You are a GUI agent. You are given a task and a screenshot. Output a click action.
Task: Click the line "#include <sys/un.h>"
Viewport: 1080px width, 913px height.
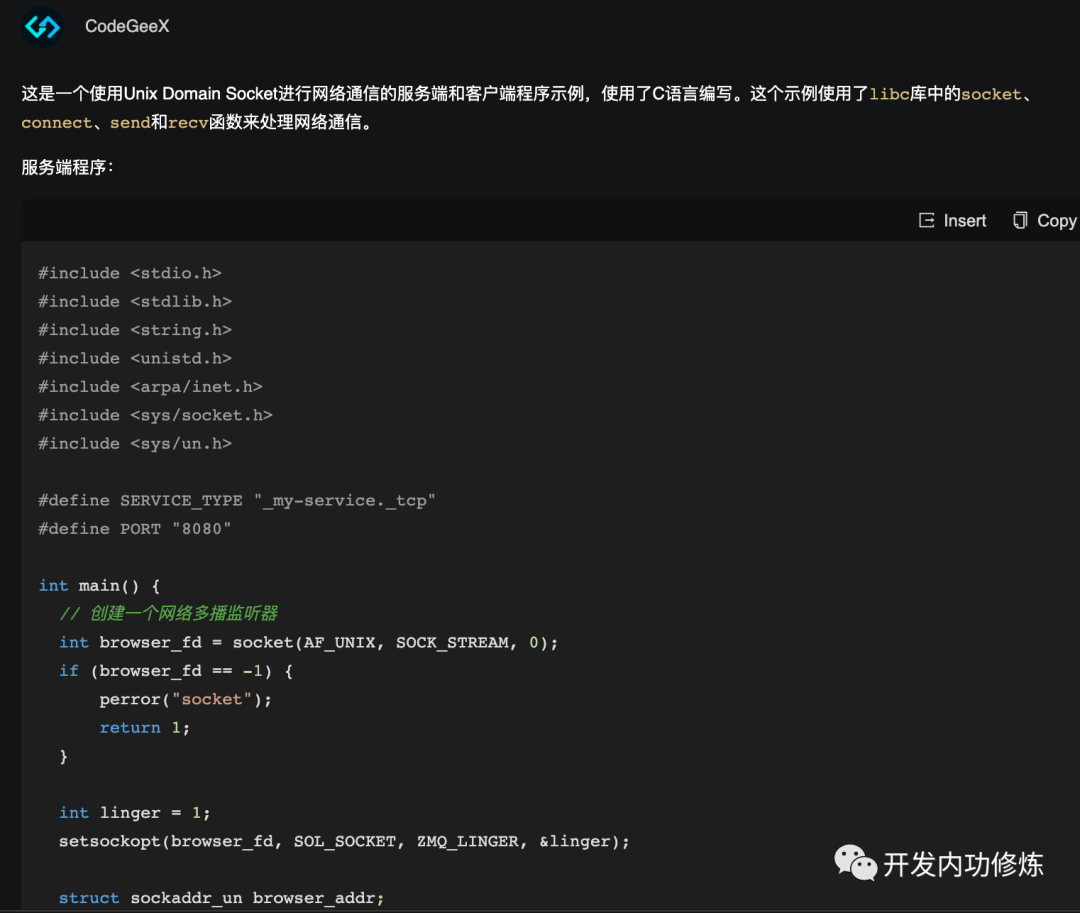(135, 443)
